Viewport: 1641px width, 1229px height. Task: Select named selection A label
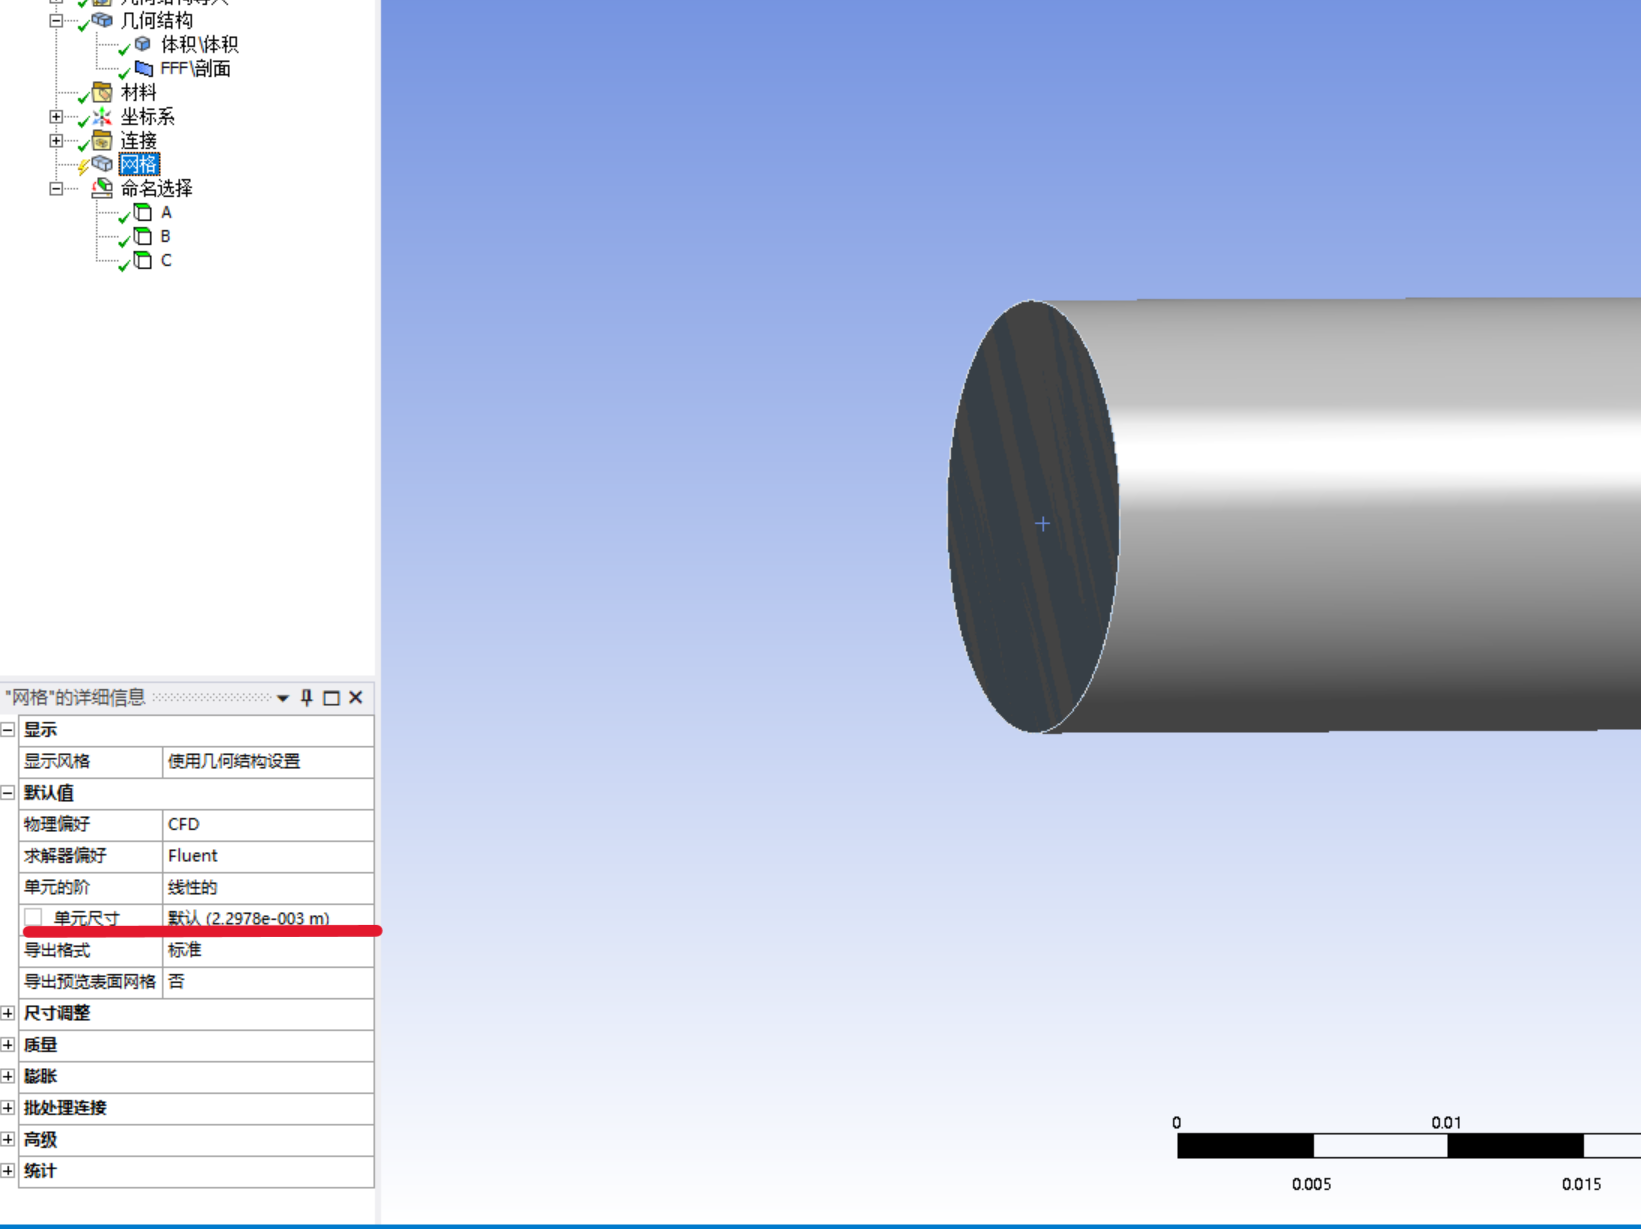point(166,212)
